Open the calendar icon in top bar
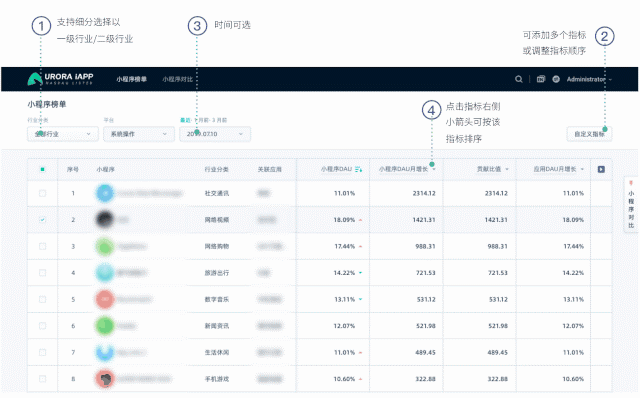 [541, 79]
